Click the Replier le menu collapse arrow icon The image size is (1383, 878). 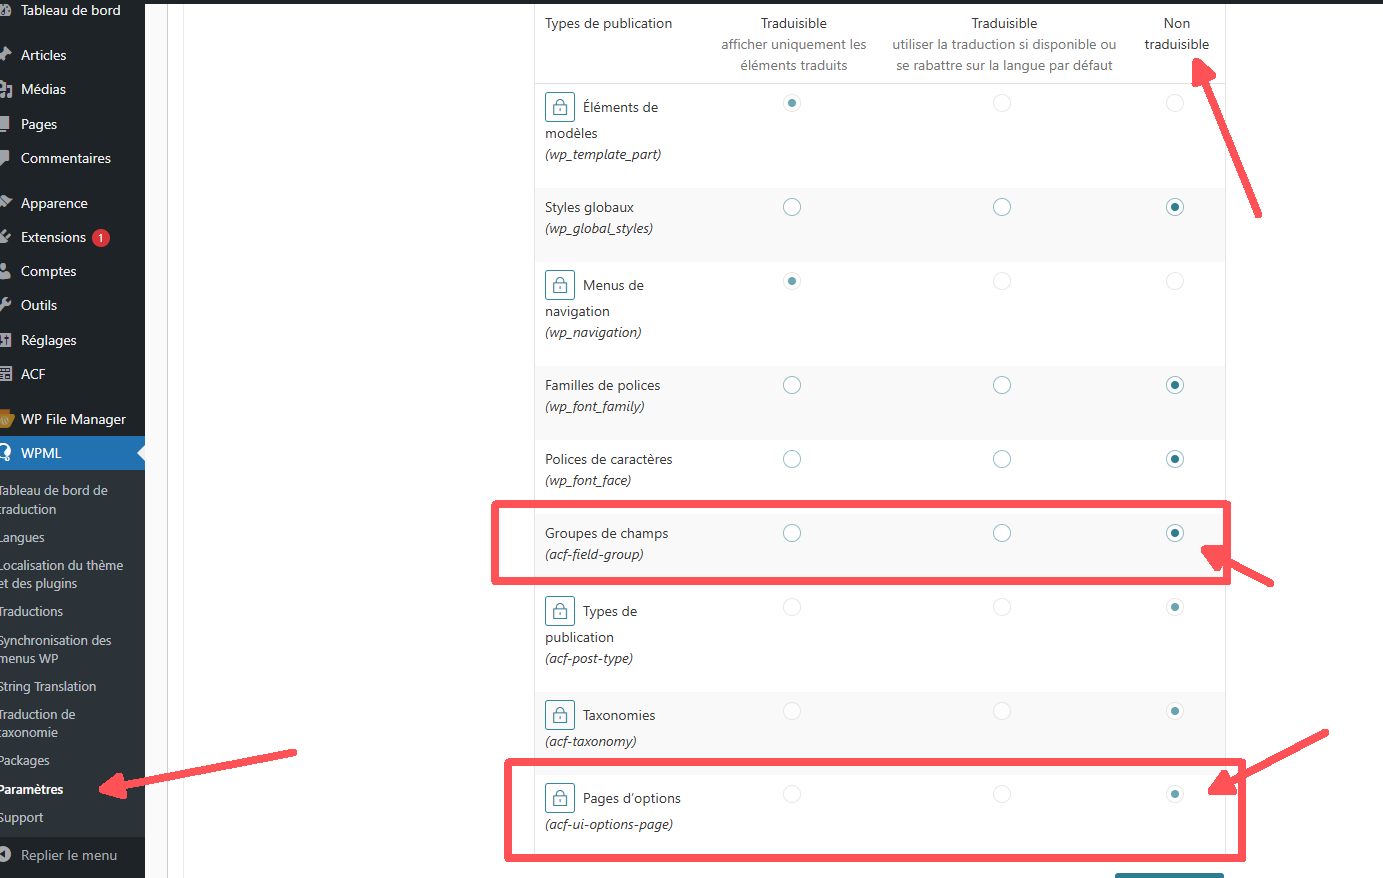[6, 855]
